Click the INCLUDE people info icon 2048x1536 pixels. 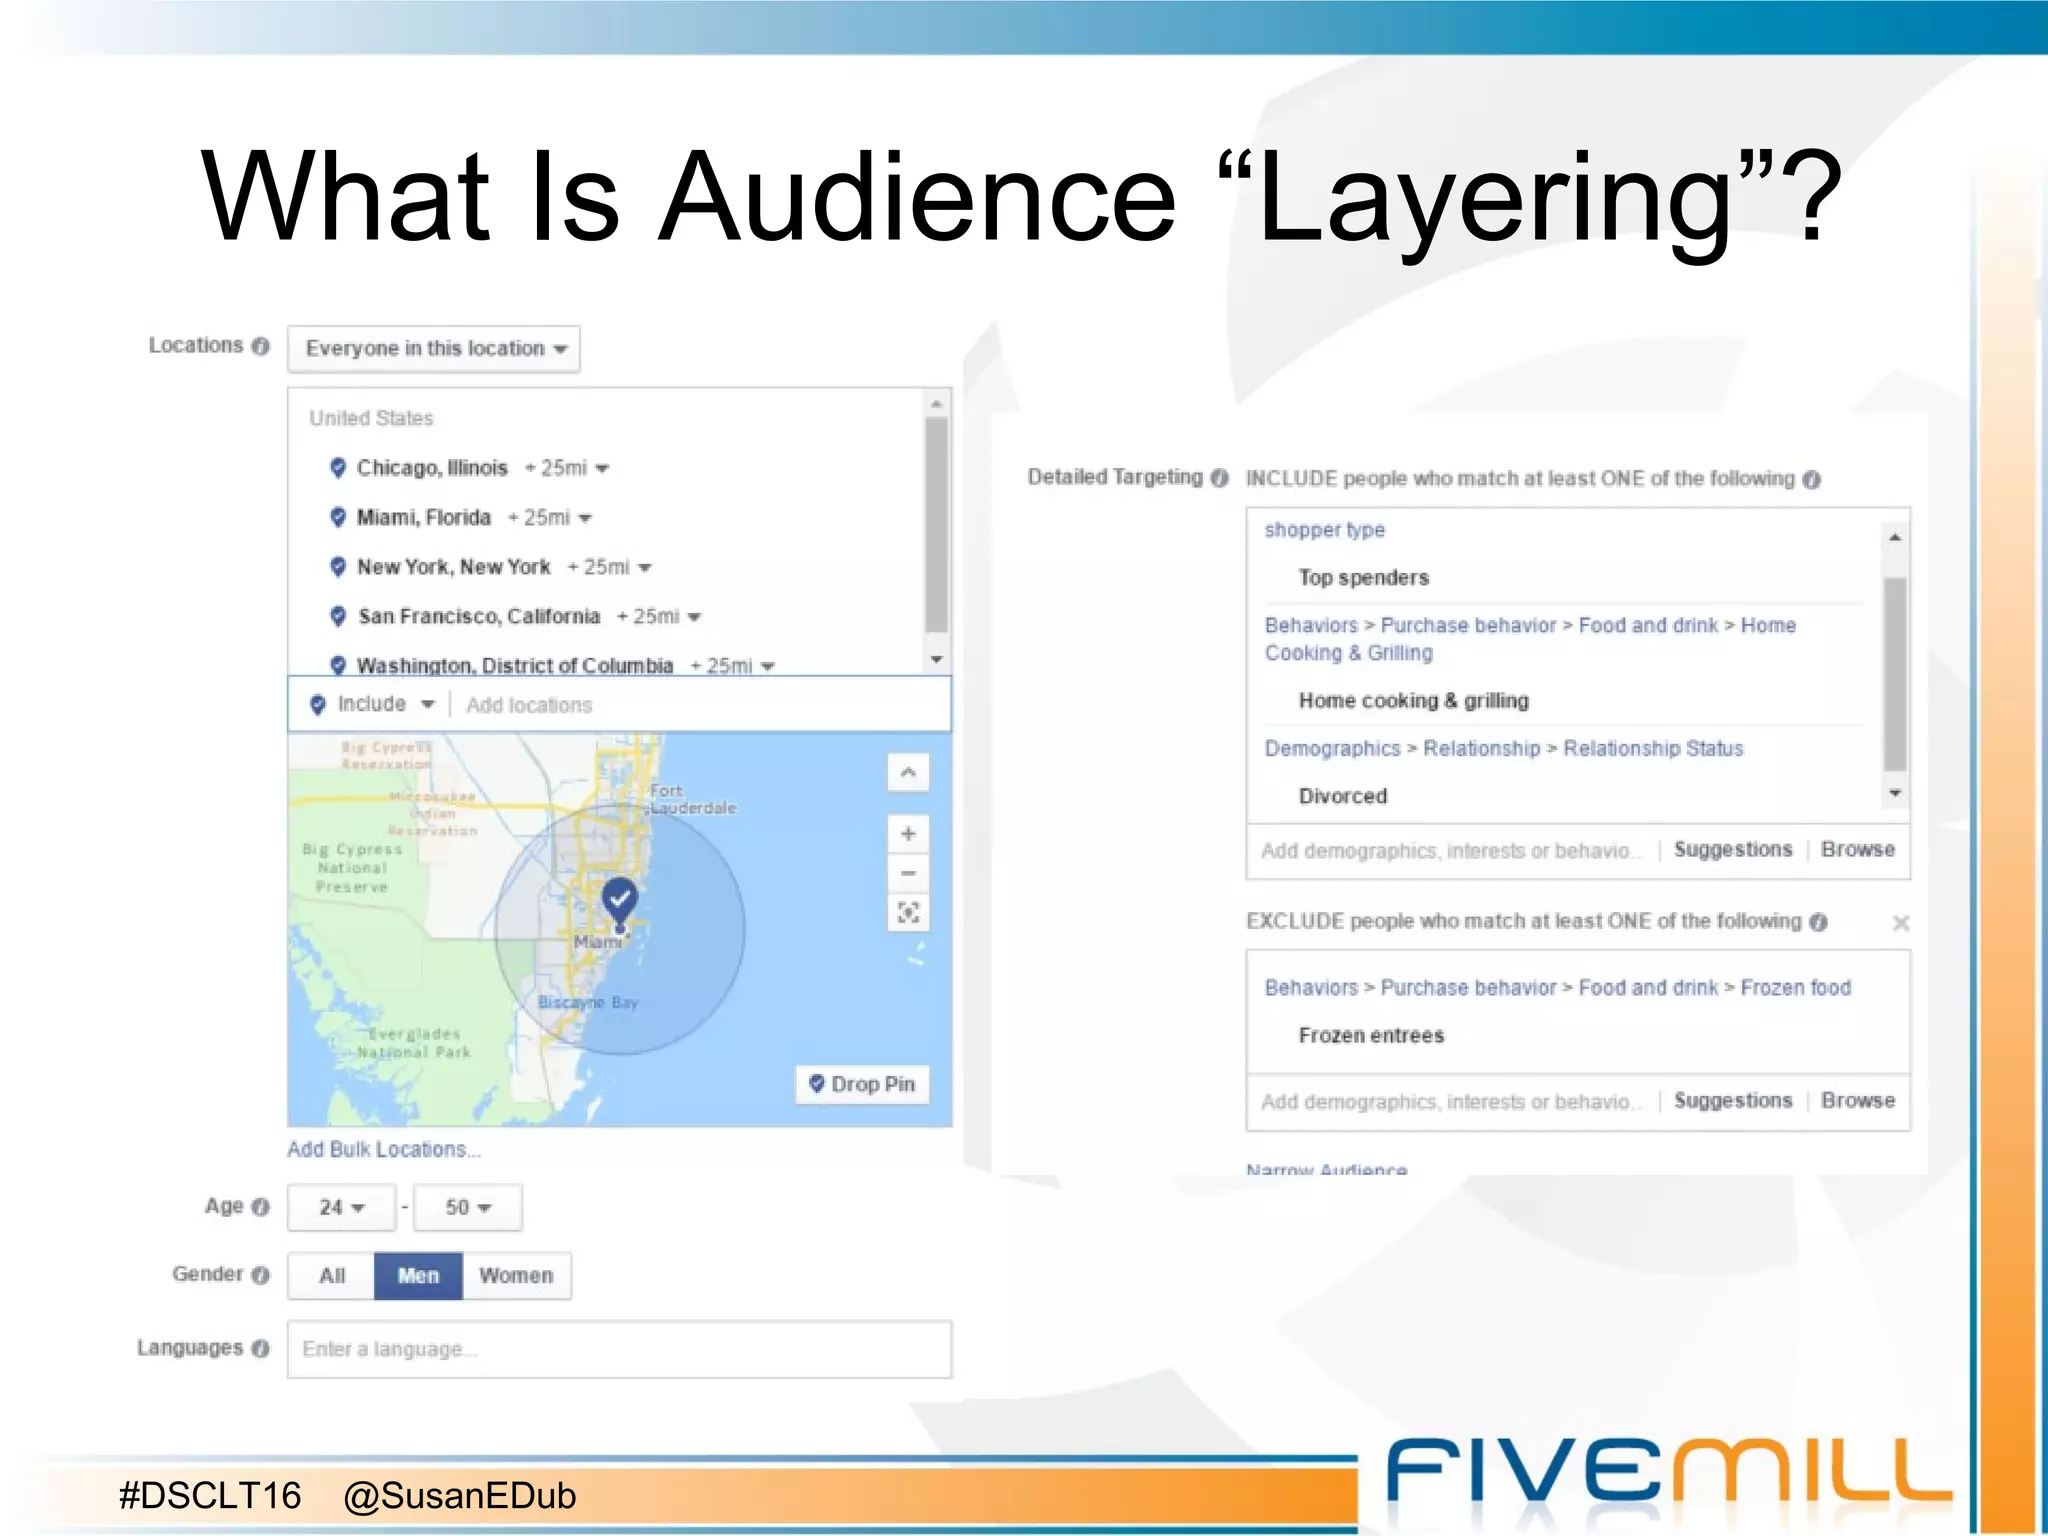tap(1812, 480)
